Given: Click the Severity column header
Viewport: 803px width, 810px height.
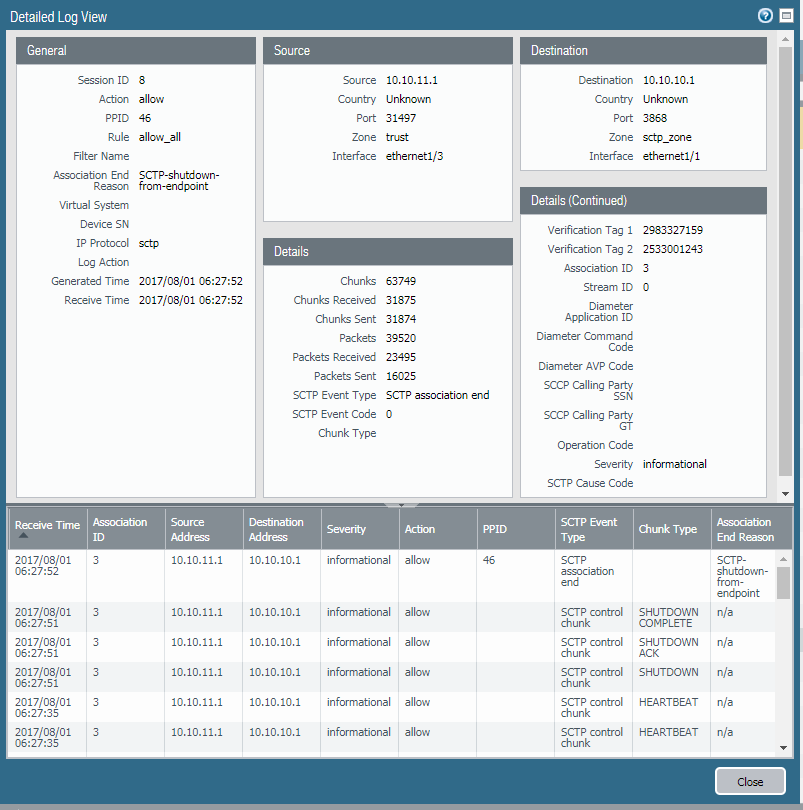Looking at the screenshot, I should (346, 529).
